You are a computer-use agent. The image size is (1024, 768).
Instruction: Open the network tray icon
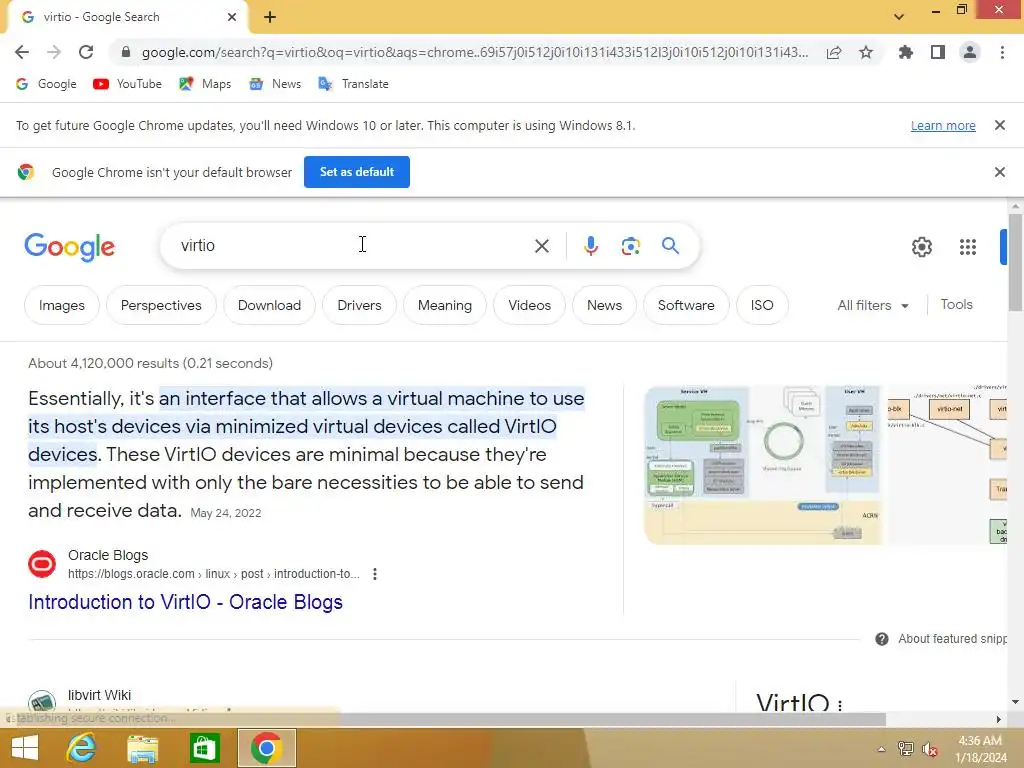pyautogui.click(x=906, y=748)
